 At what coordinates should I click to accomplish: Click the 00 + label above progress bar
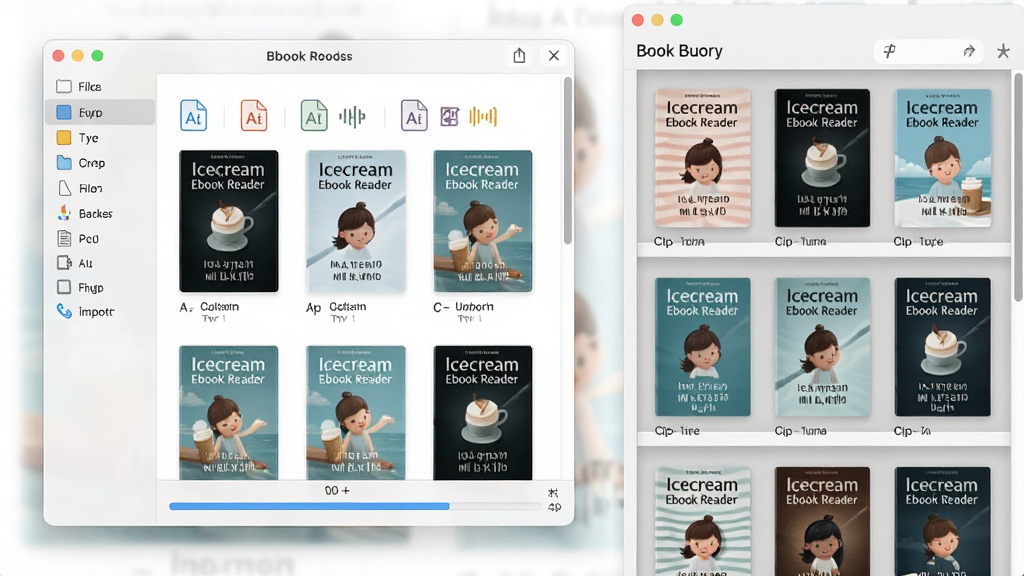337,490
